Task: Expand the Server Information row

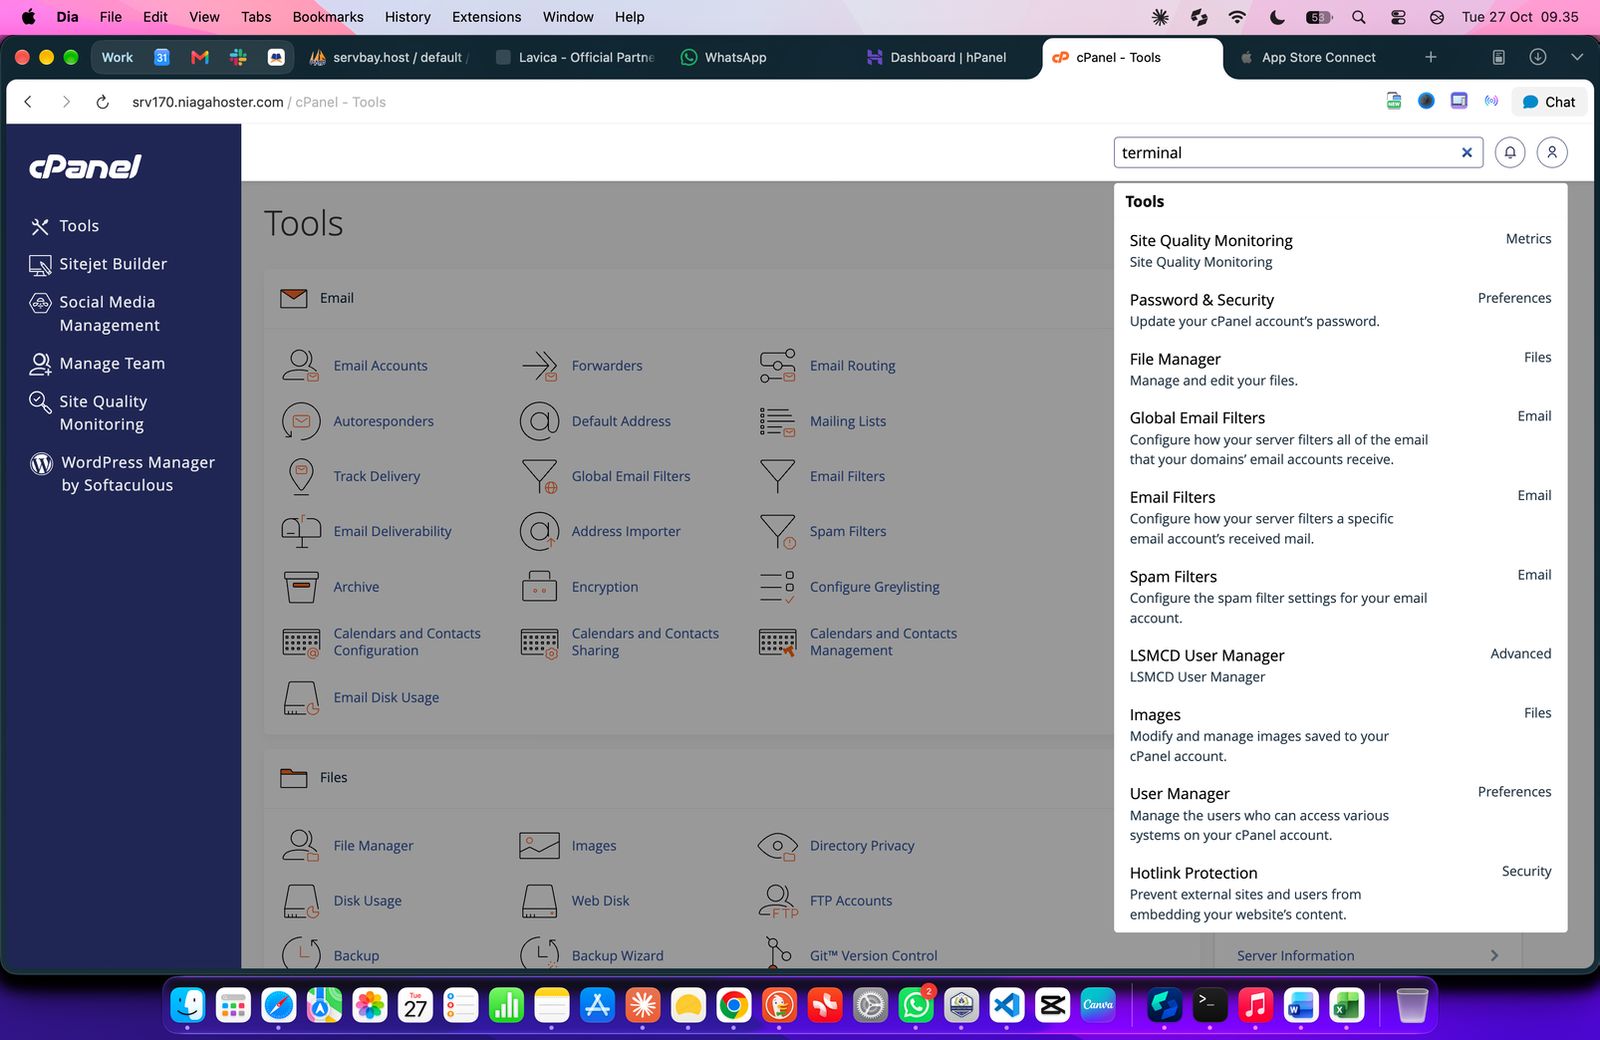Action: point(1367,956)
